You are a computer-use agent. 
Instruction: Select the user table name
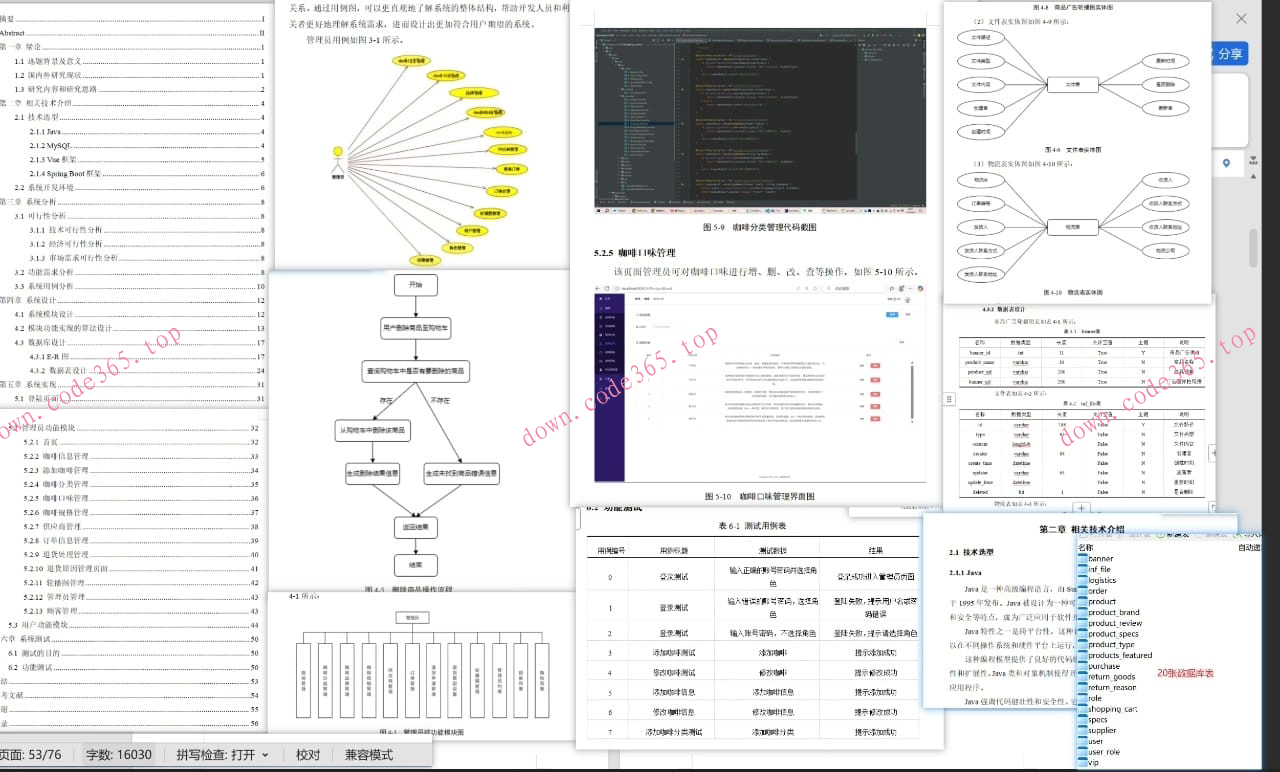[x=1097, y=741]
